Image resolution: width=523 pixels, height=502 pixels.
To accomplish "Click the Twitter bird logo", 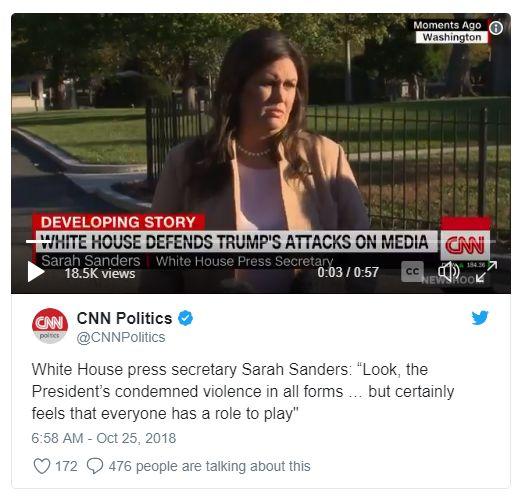I will (x=480, y=318).
